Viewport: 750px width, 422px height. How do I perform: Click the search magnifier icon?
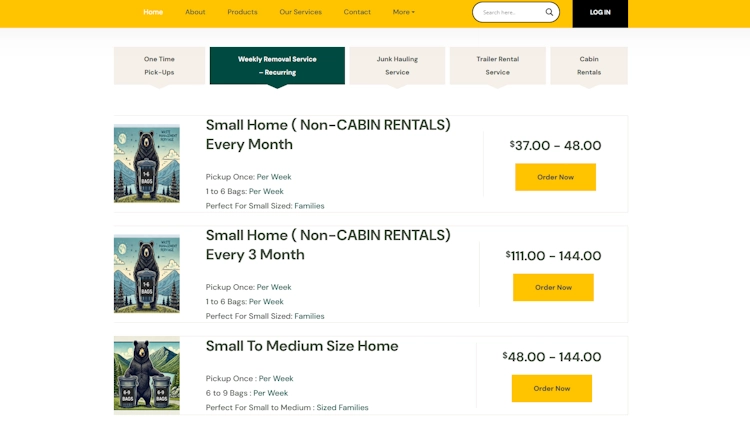pos(549,12)
